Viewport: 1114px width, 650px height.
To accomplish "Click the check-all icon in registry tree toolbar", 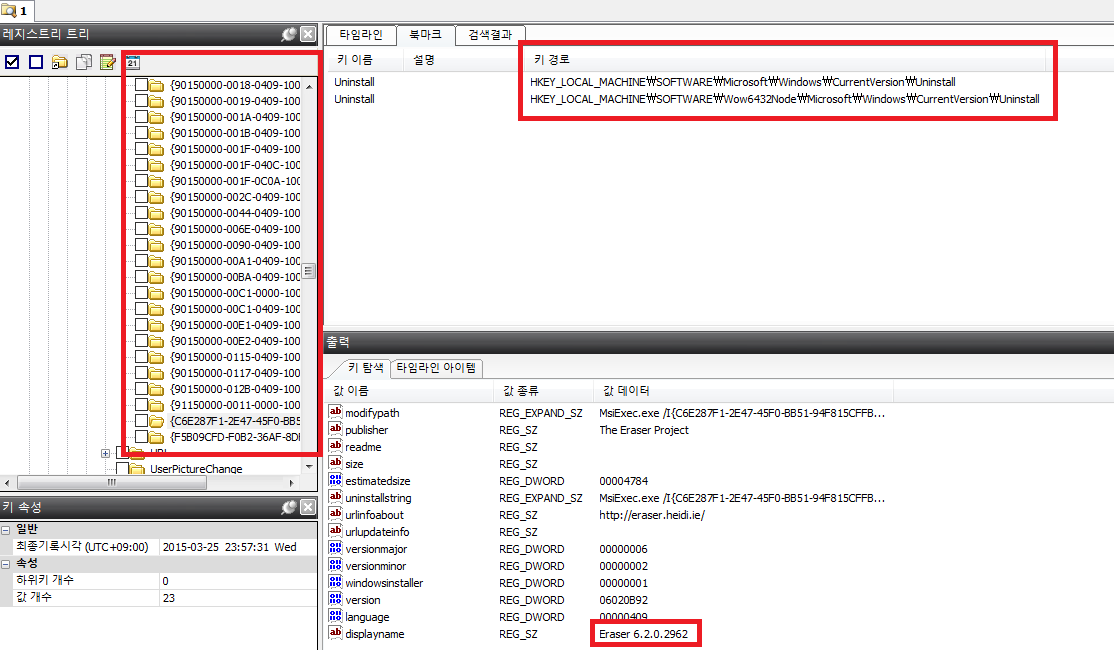I will [x=12, y=63].
